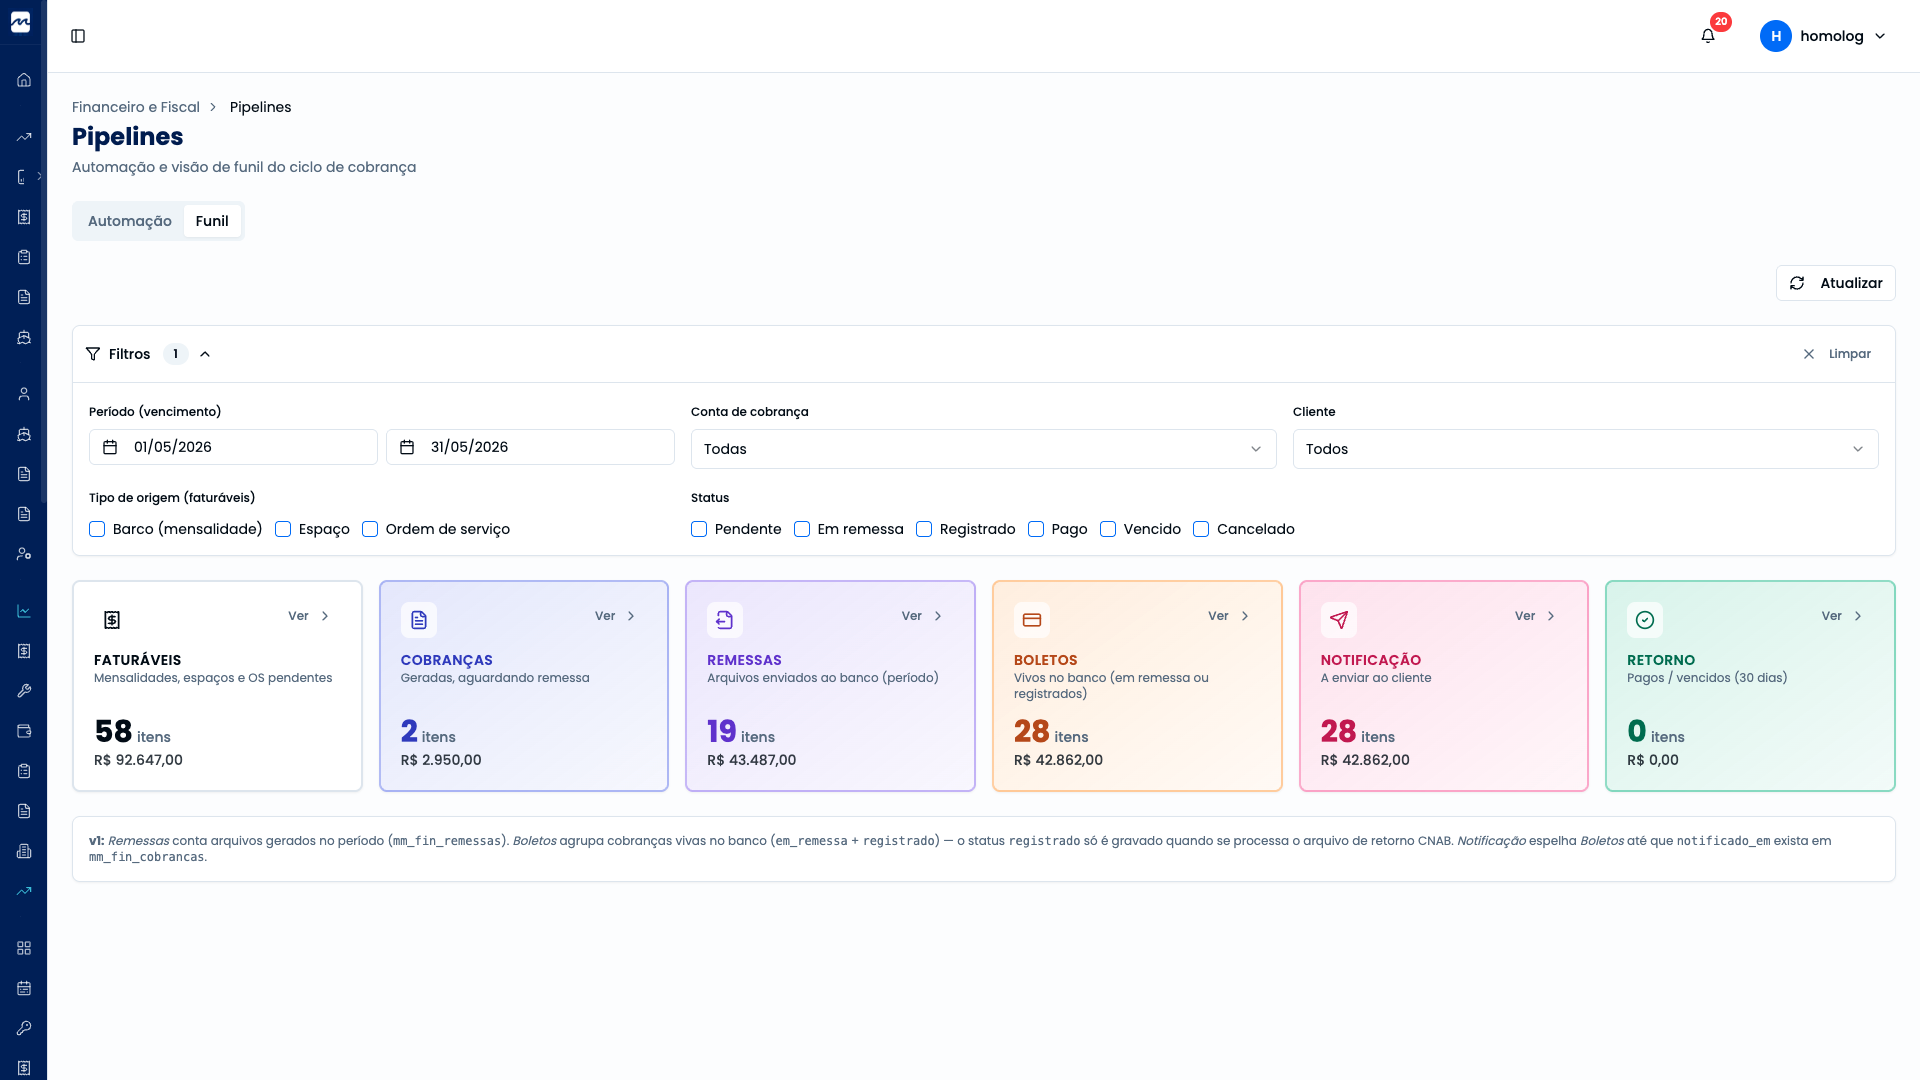
Task: Click the Faturáveis card dollar icon
Action: coord(112,620)
